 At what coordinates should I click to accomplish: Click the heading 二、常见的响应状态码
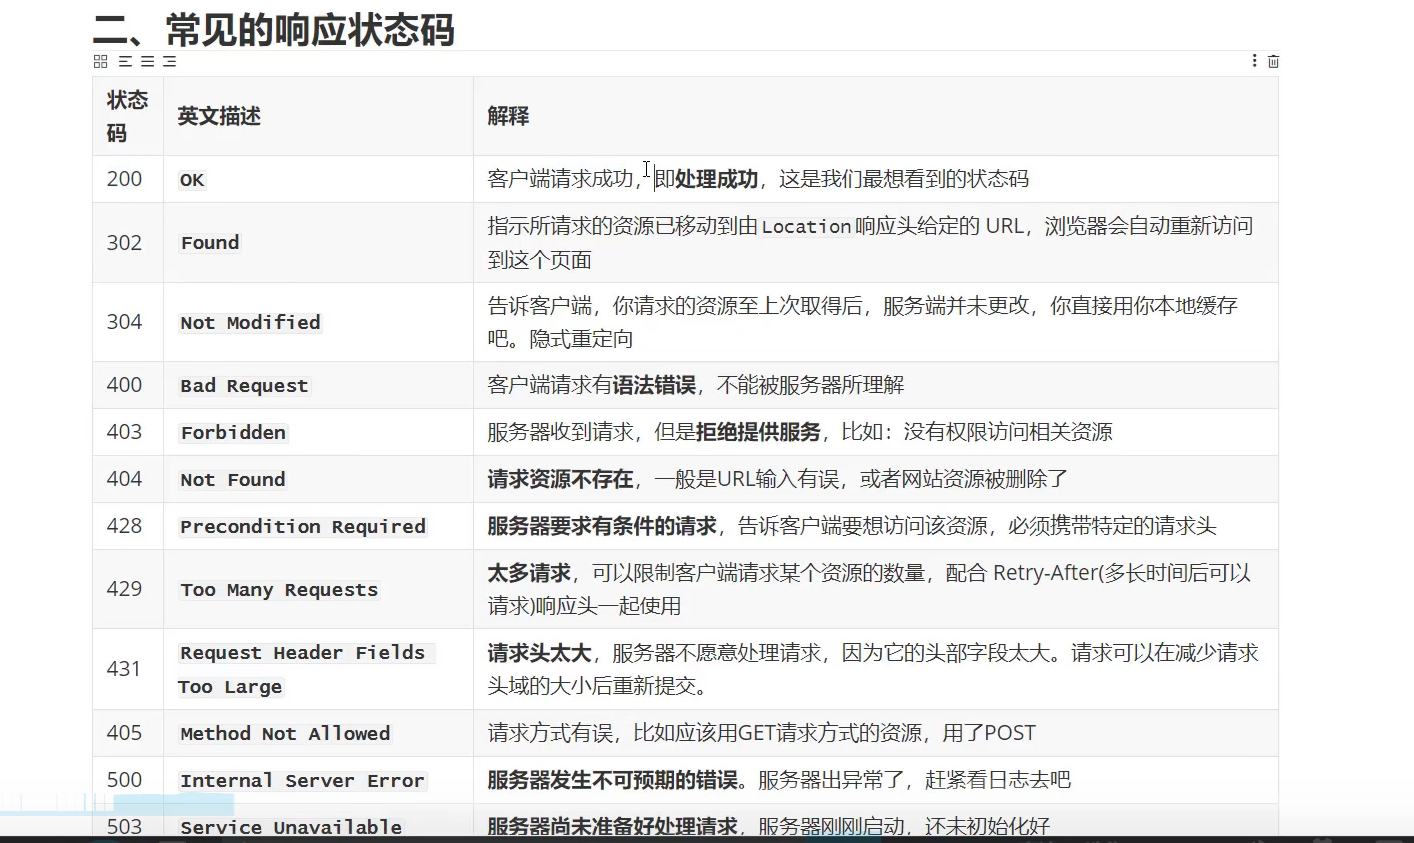(273, 29)
